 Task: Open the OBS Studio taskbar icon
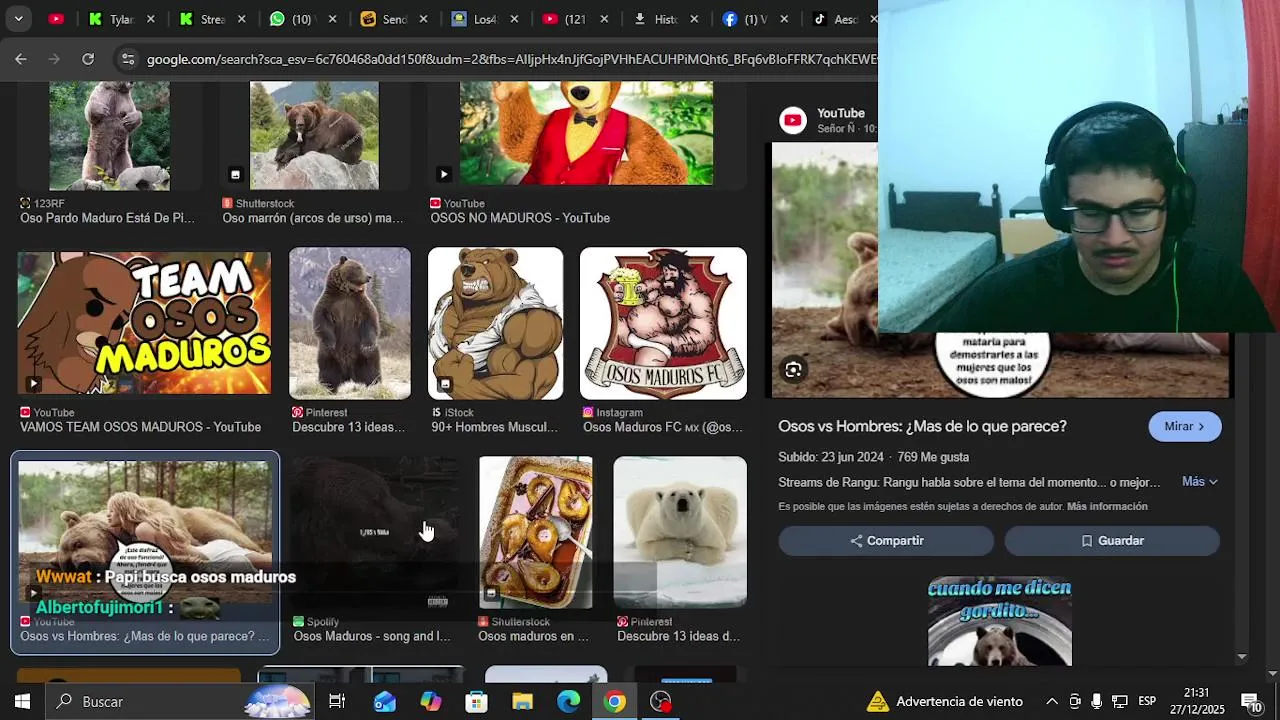click(661, 702)
